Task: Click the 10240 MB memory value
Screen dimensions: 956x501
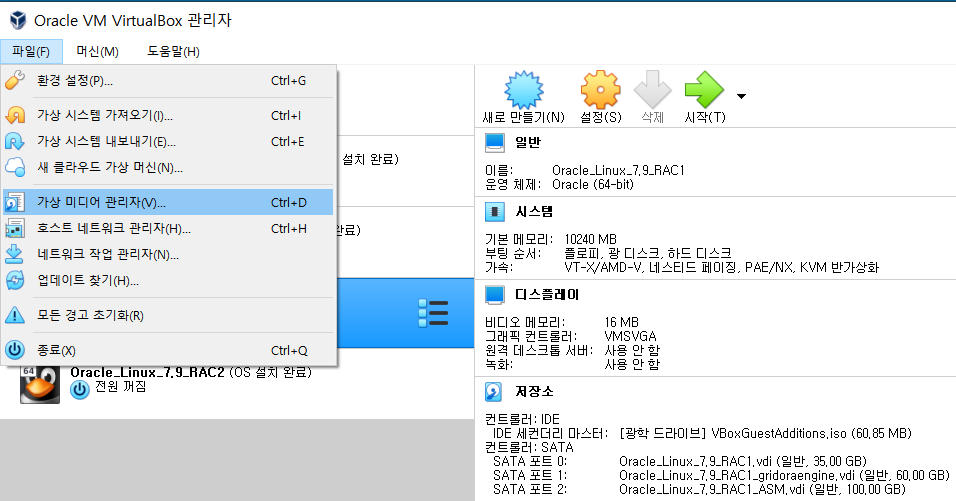Action: click(590, 240)
